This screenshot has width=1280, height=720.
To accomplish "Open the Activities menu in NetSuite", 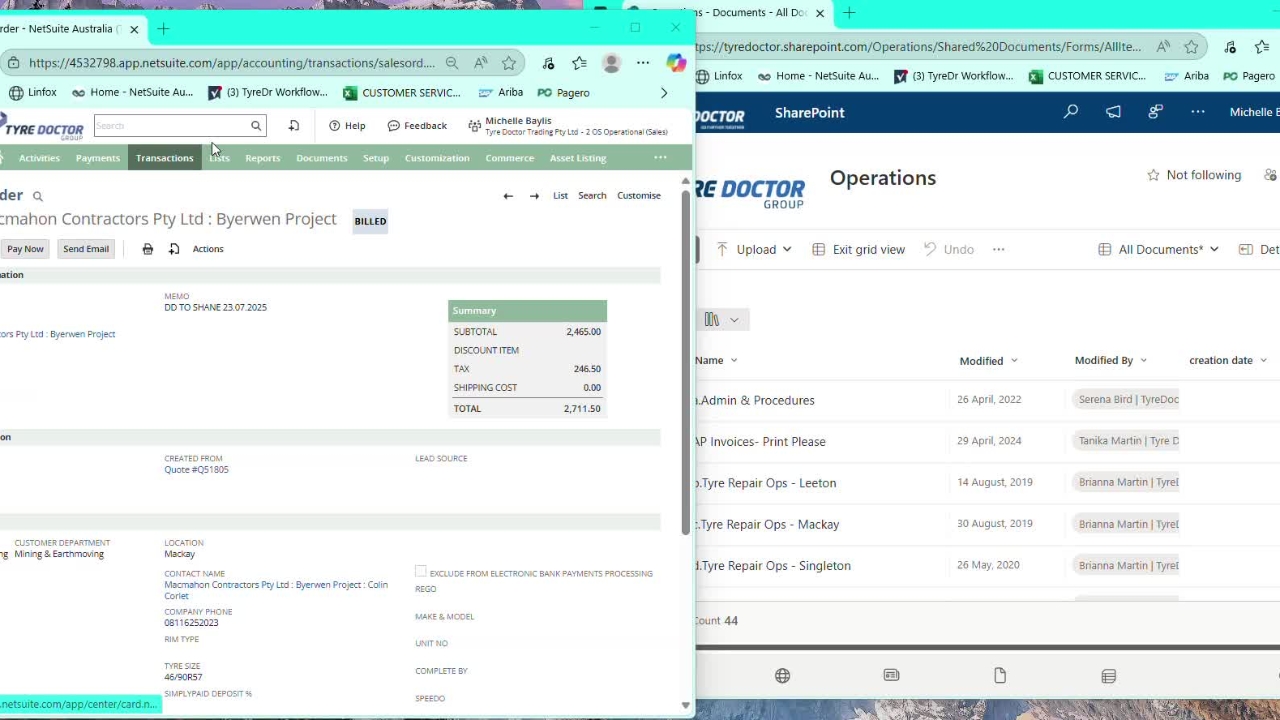I will click(x=40, y=158).
